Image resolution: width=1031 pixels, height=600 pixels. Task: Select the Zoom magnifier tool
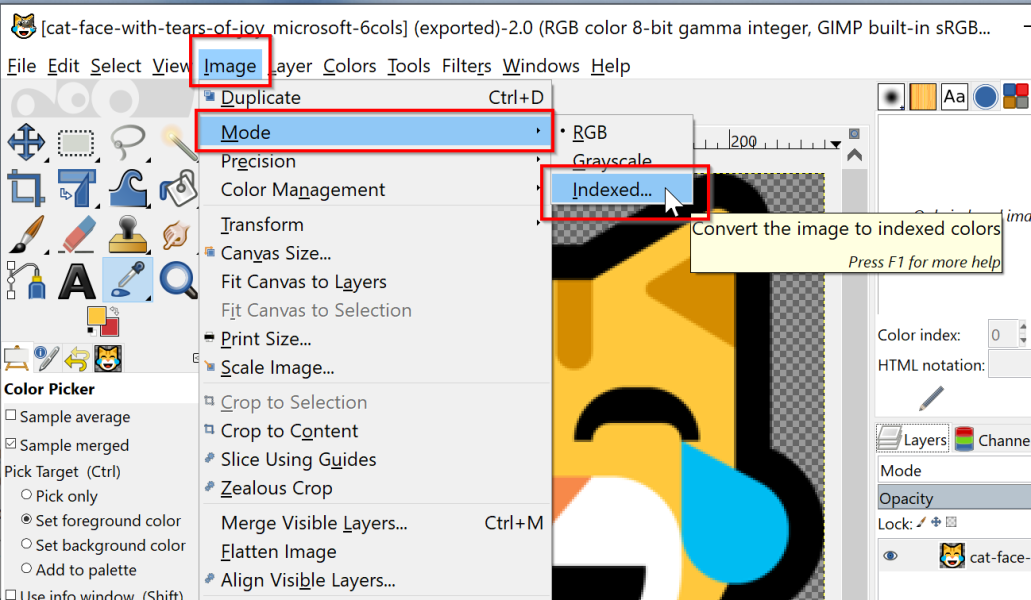point(179,281)
